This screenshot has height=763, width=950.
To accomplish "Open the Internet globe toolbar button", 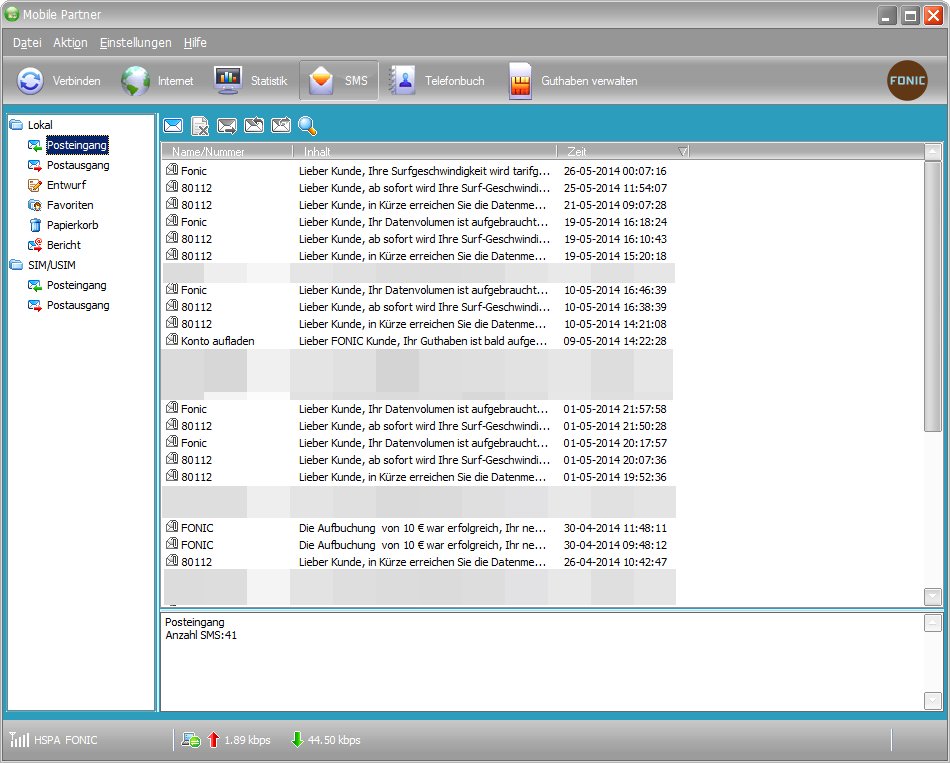I will 157,81.
